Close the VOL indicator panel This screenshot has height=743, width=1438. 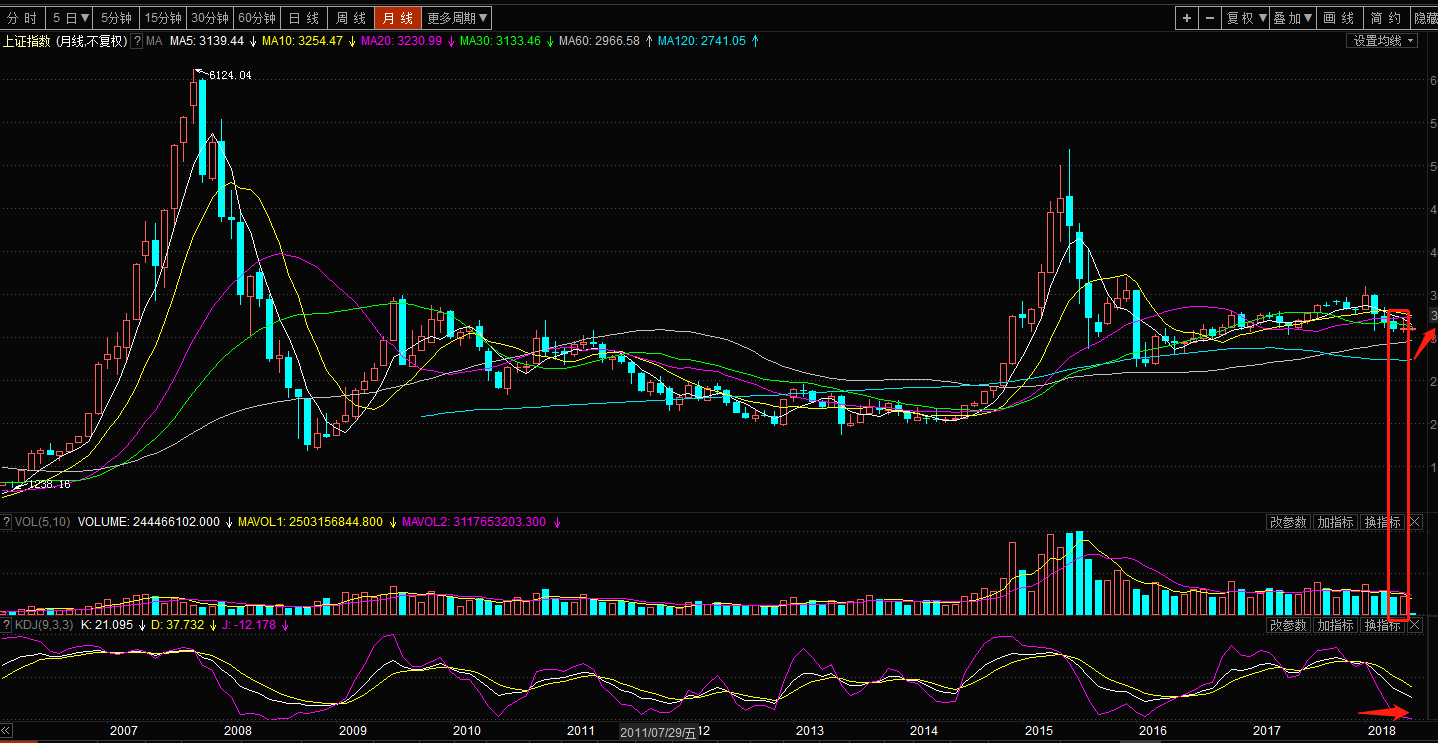(1414, 522)
